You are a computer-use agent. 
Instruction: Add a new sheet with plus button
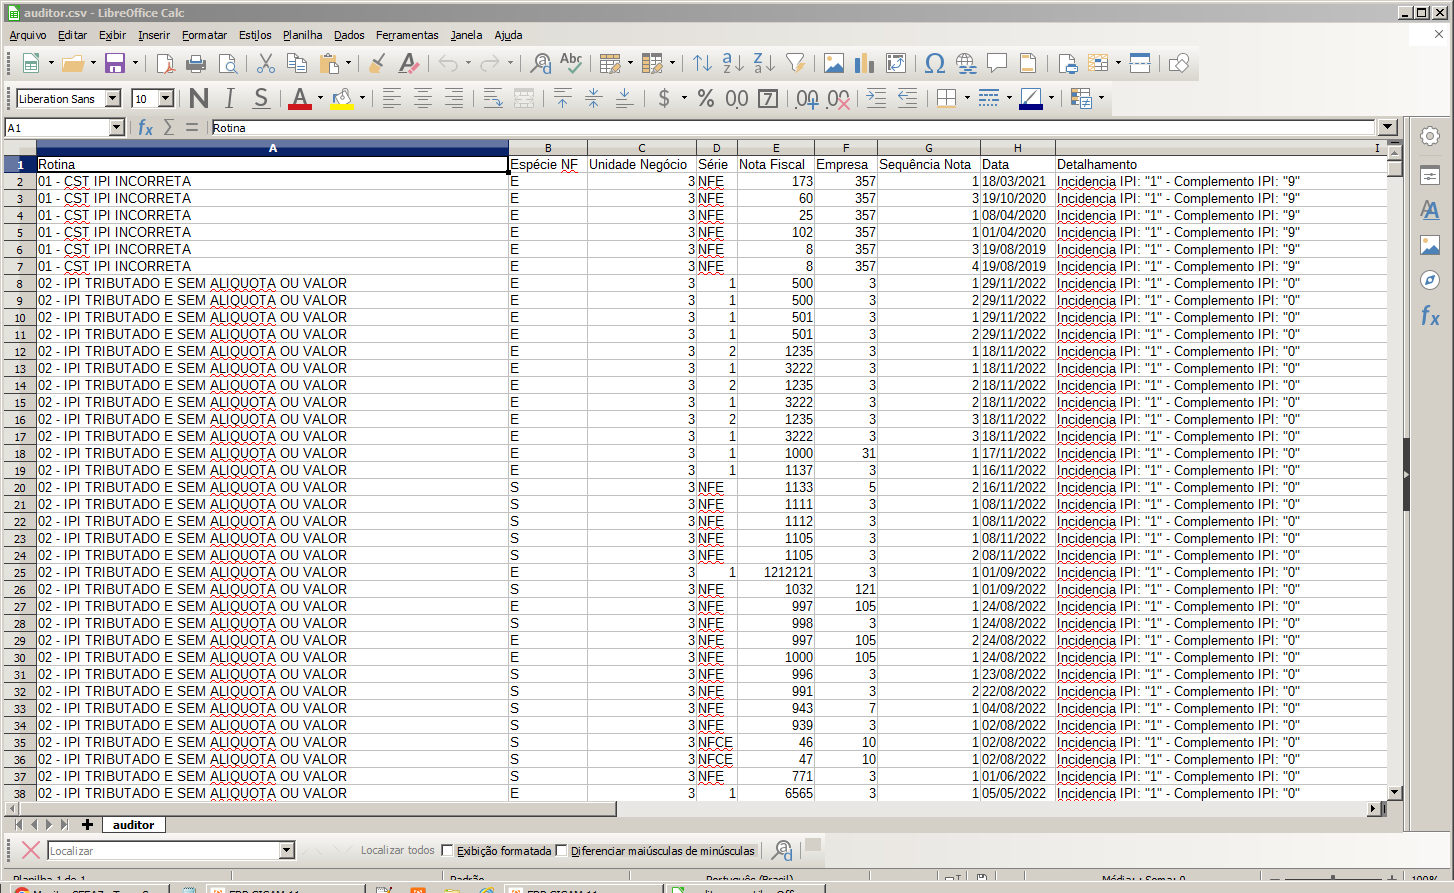click(x=87, y=825)
